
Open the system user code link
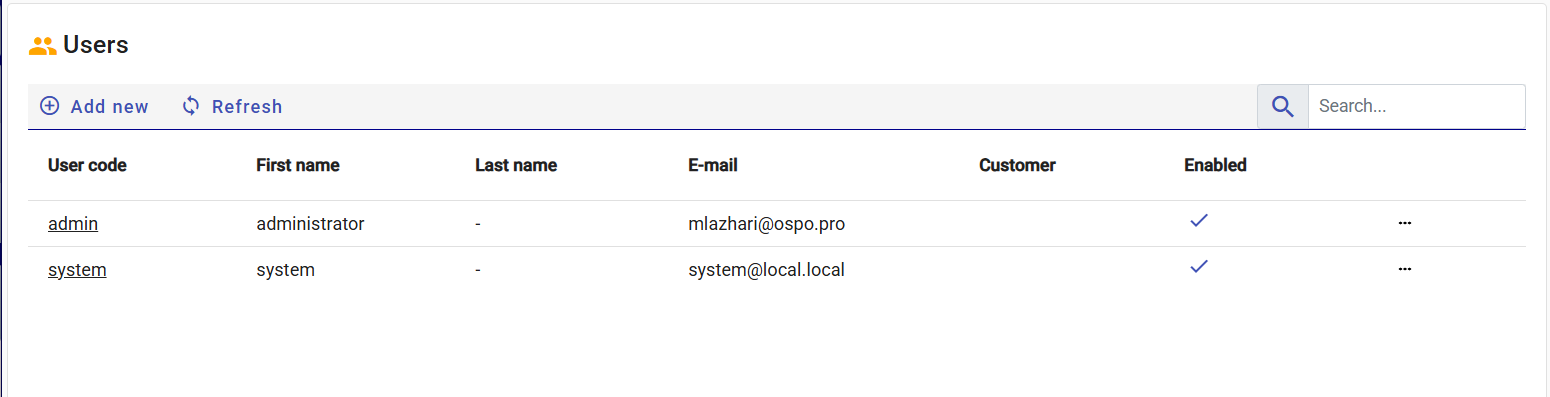(77, 270)
